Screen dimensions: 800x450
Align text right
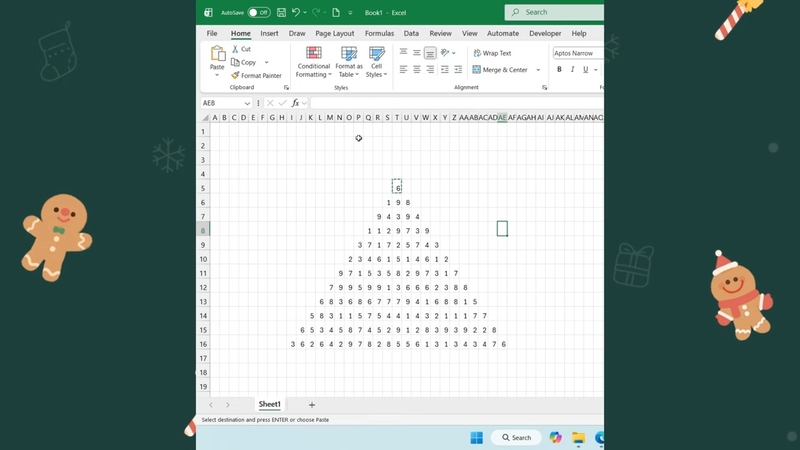click(x=430, y=69)
